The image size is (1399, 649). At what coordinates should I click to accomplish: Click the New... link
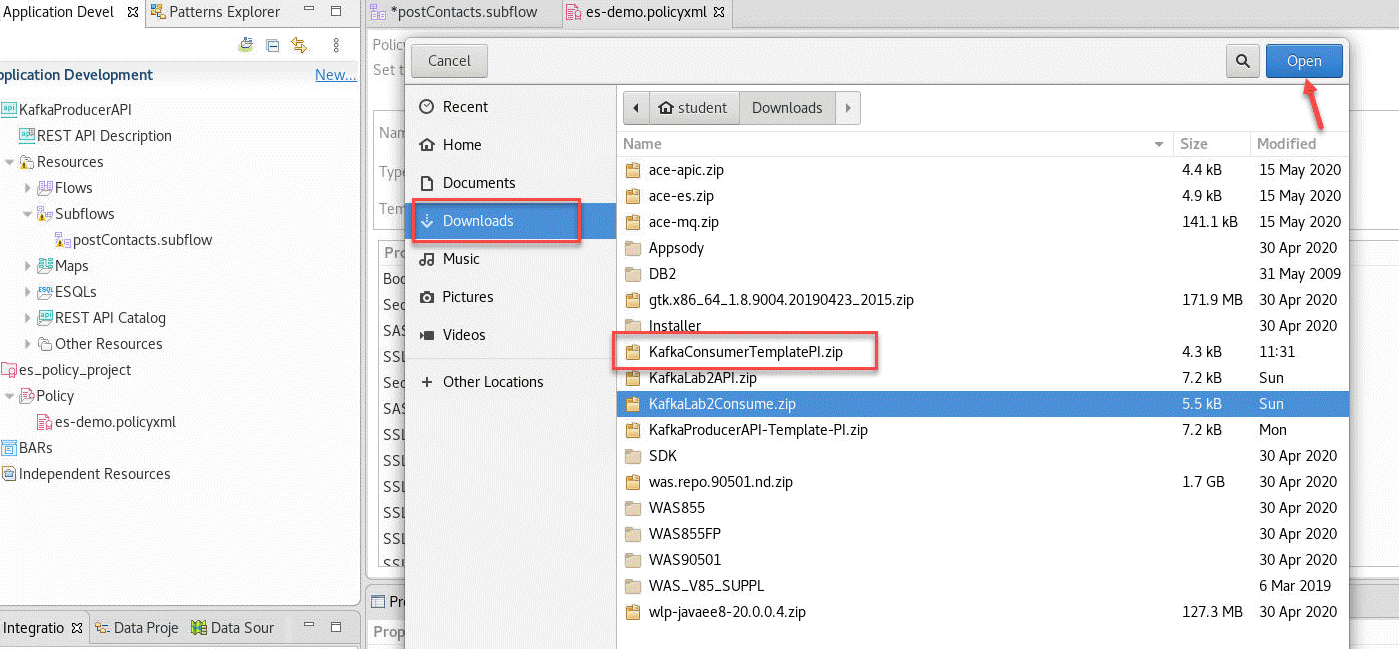pyautogui.click(x=335, y=75)
